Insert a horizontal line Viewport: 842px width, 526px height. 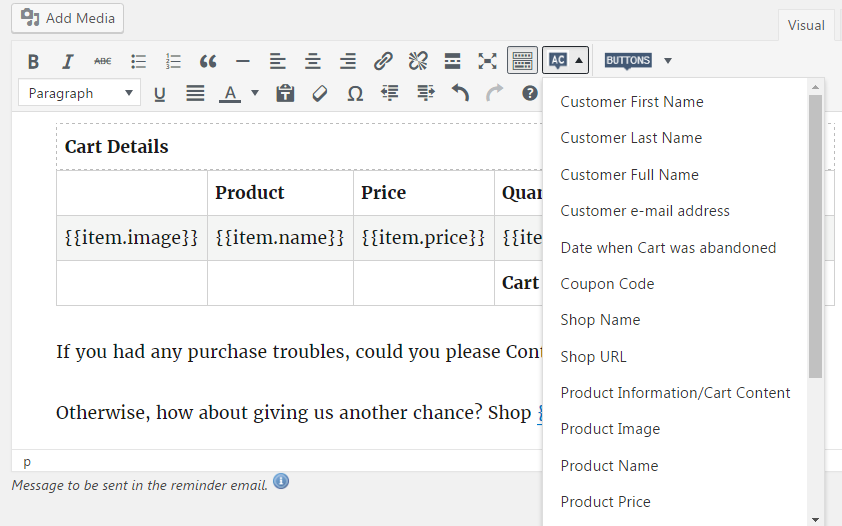[x=243, y=61]
